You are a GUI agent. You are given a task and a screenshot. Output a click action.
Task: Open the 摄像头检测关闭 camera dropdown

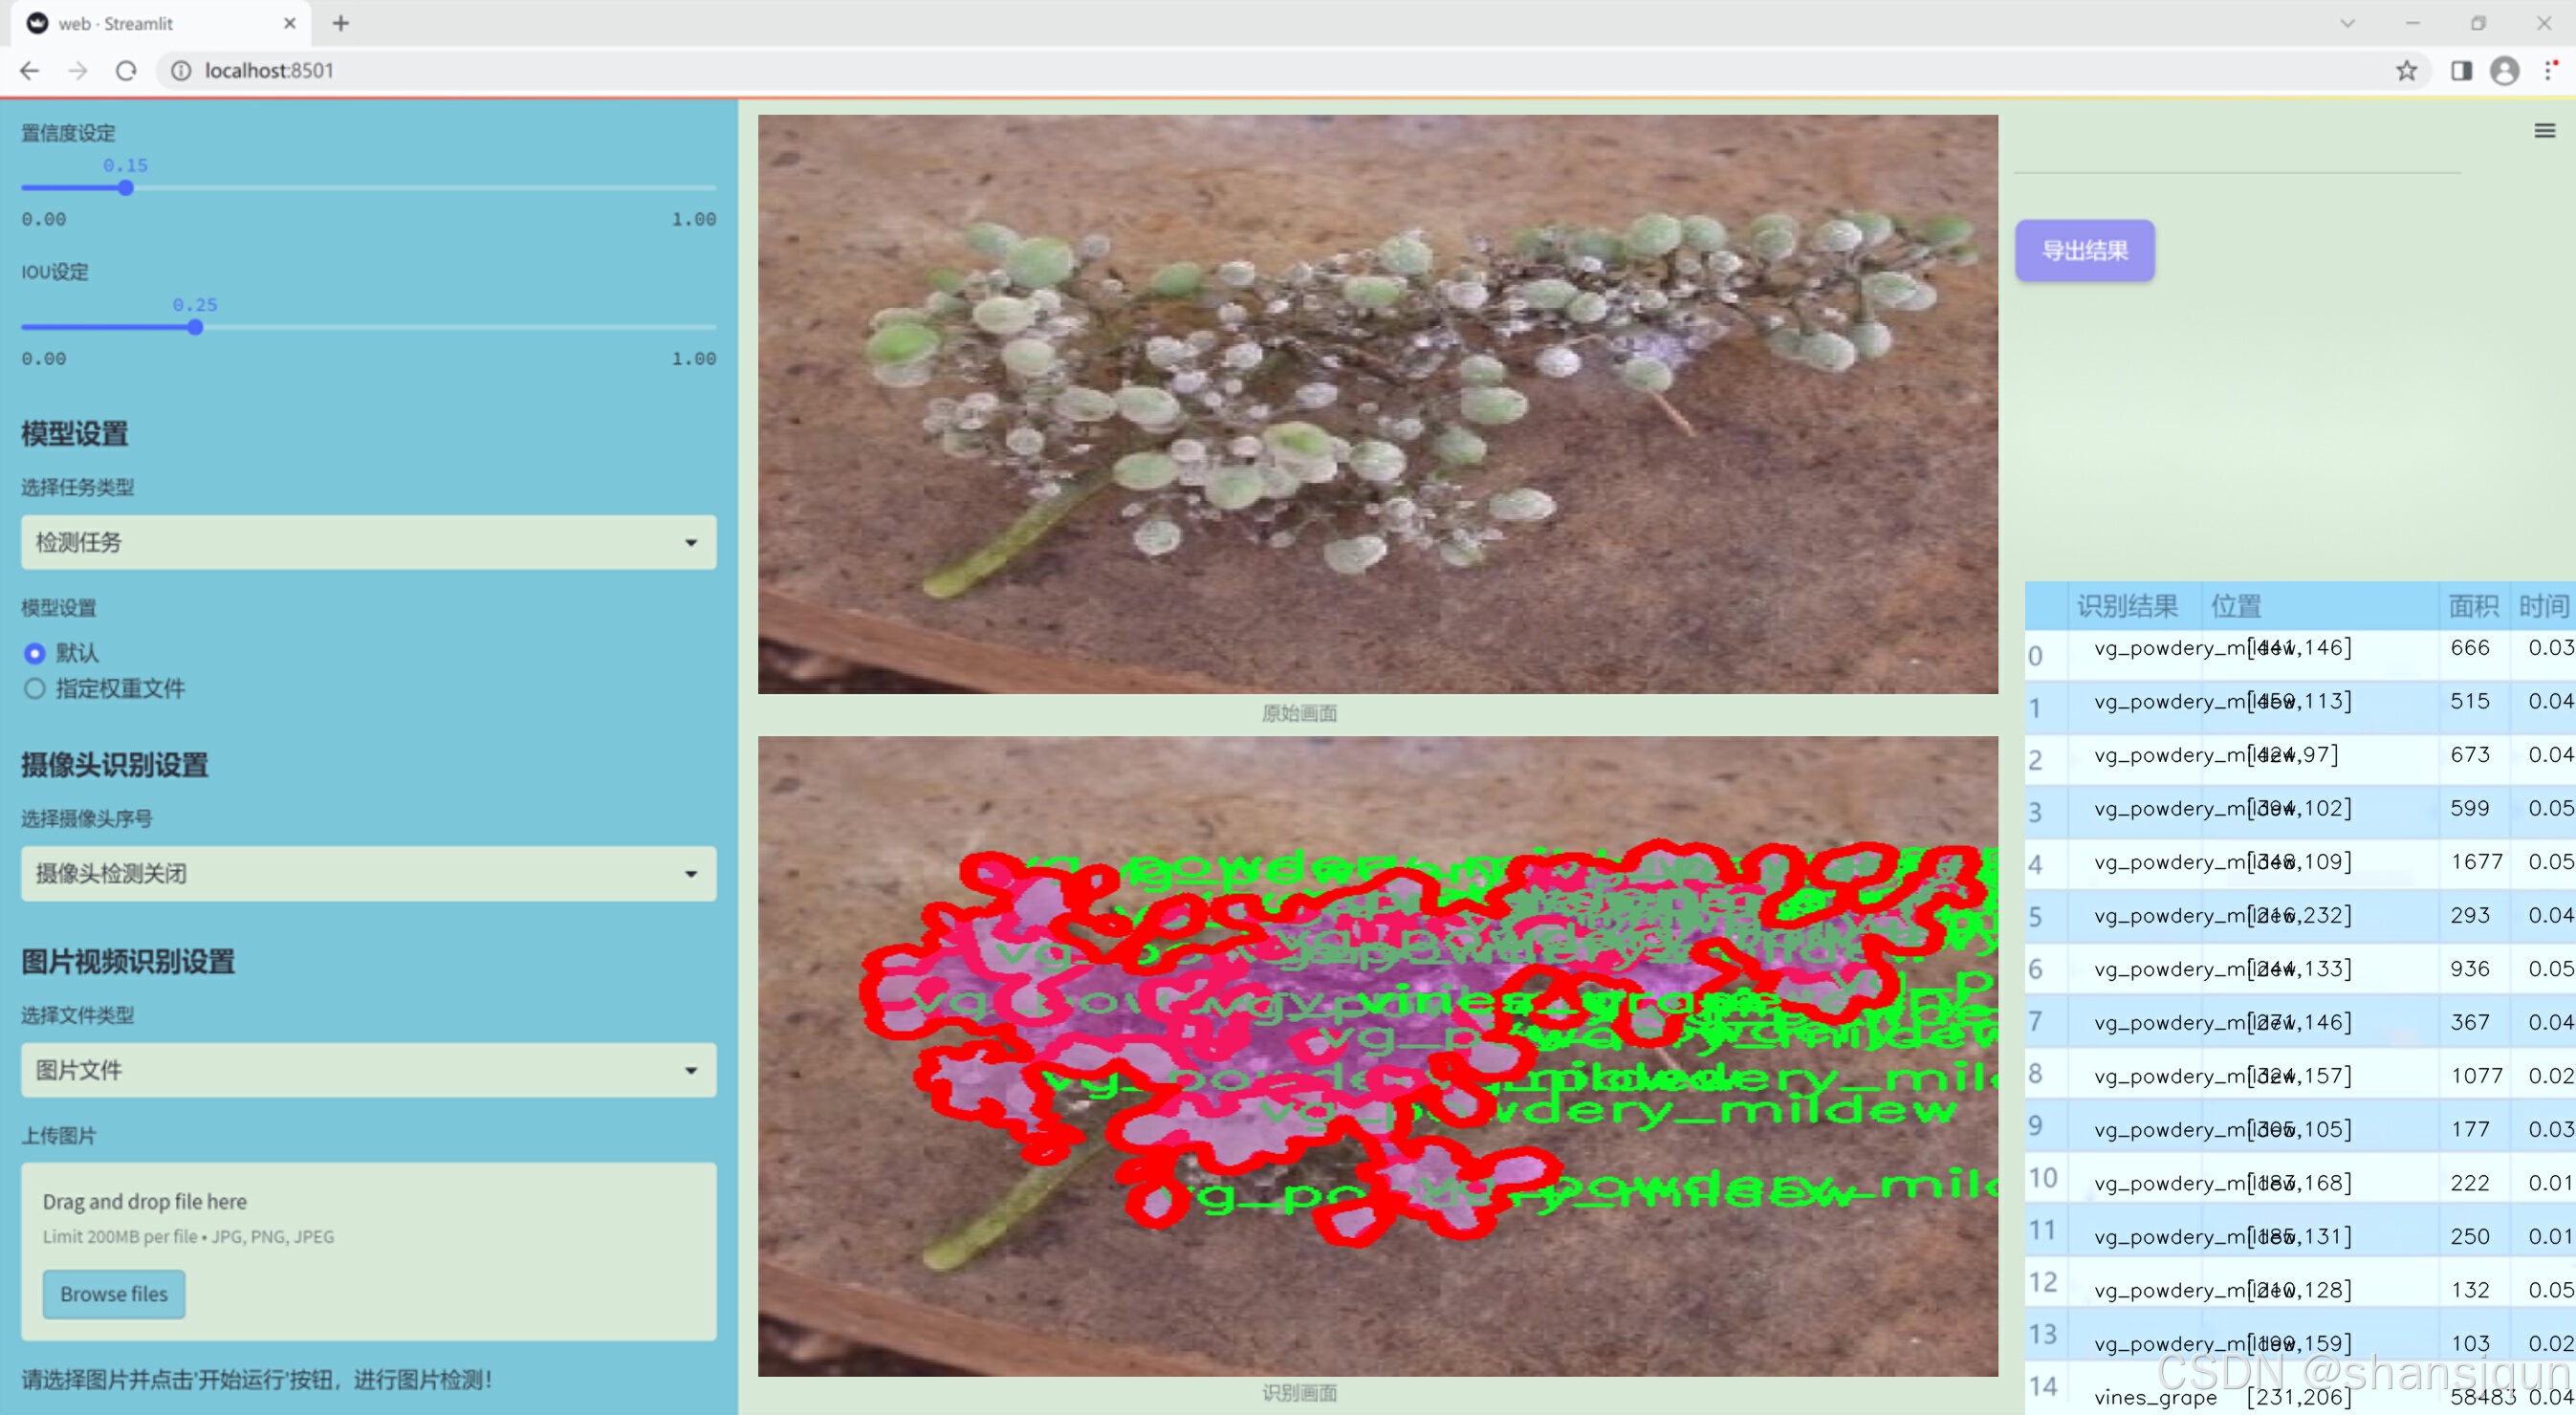point(368,873)
